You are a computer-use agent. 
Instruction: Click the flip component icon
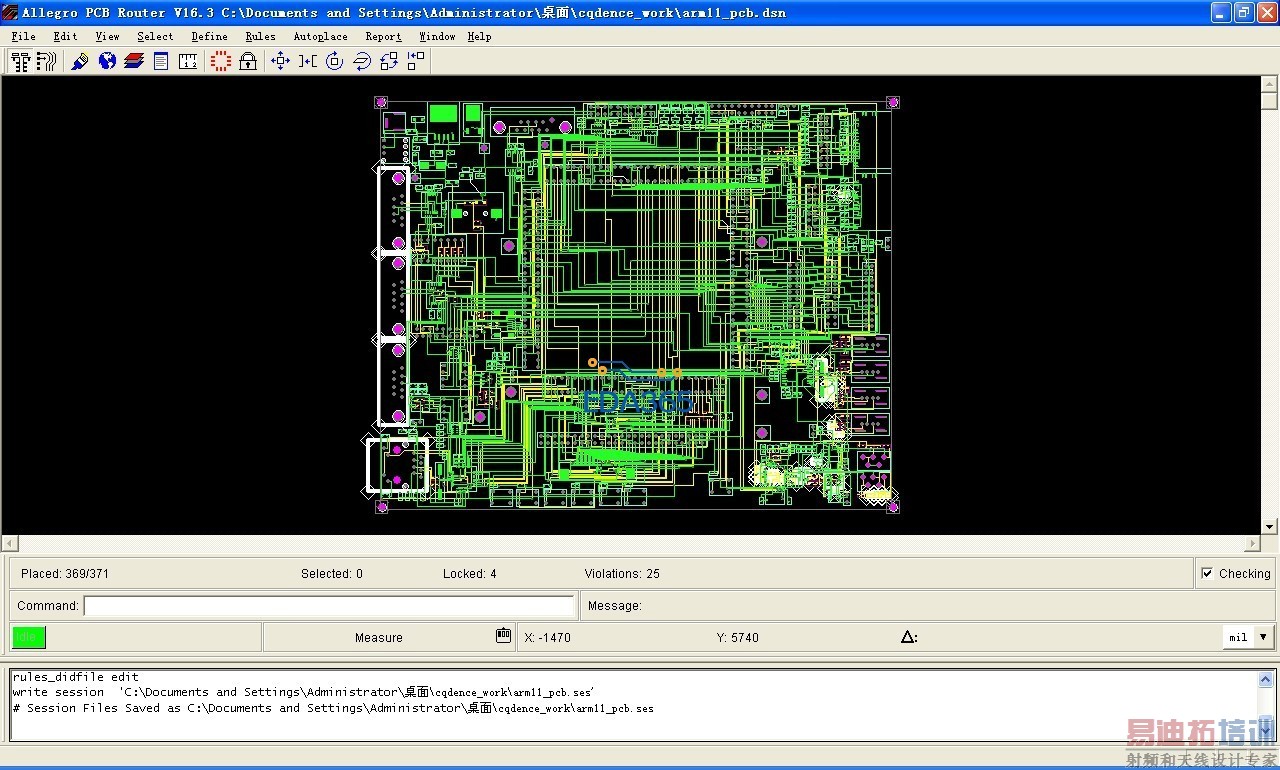click(x=362, y=62)
